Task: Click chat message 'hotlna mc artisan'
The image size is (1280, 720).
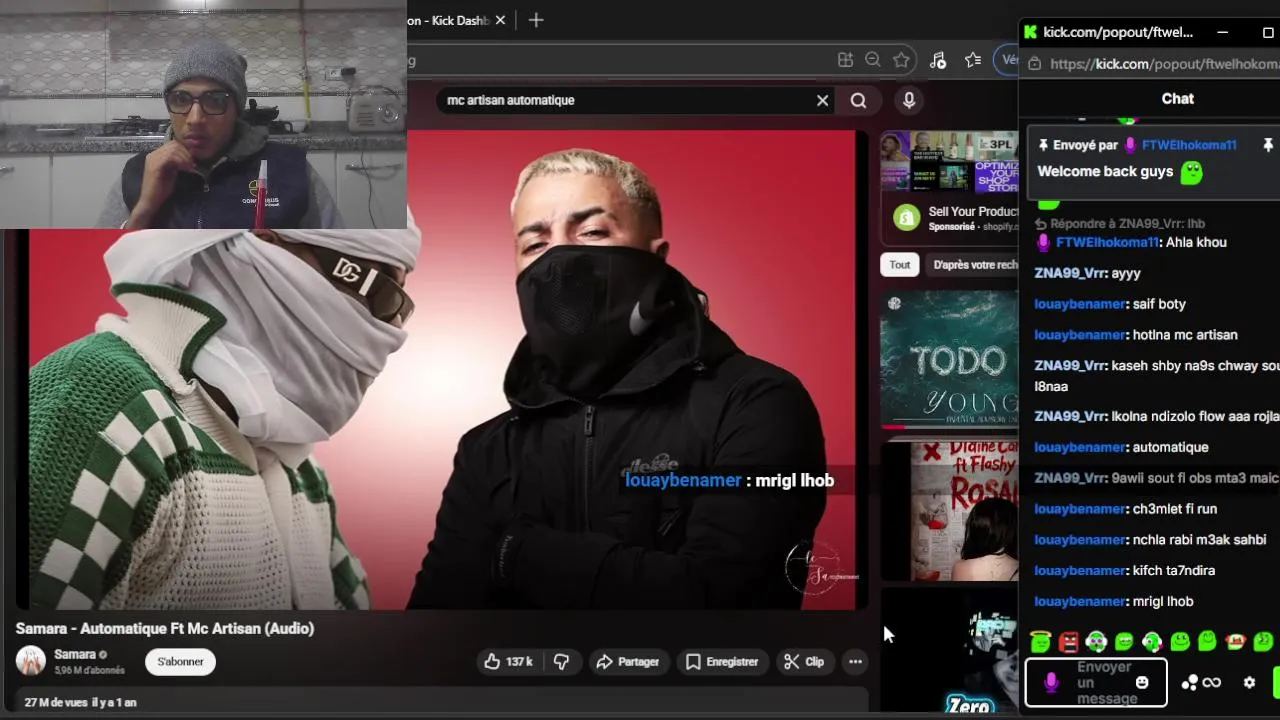Action: tap(1136, 335)
